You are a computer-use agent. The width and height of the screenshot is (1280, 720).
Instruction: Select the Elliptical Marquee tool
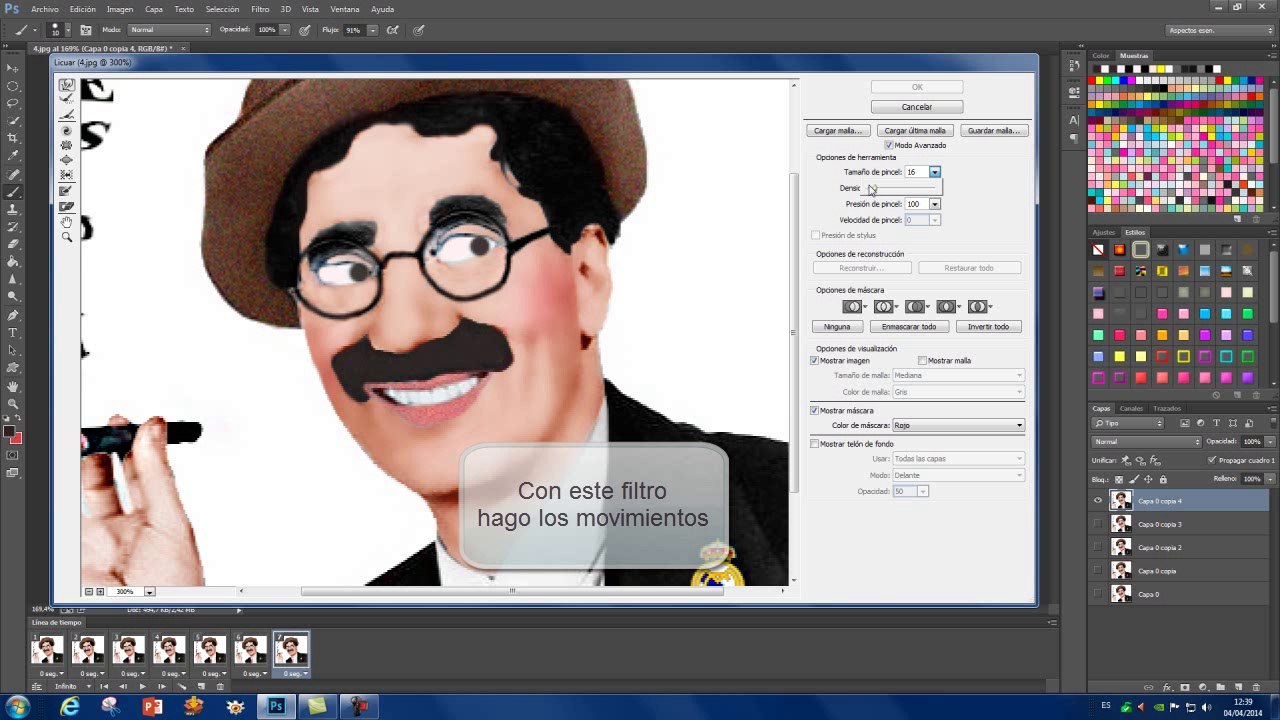point(13,86)
